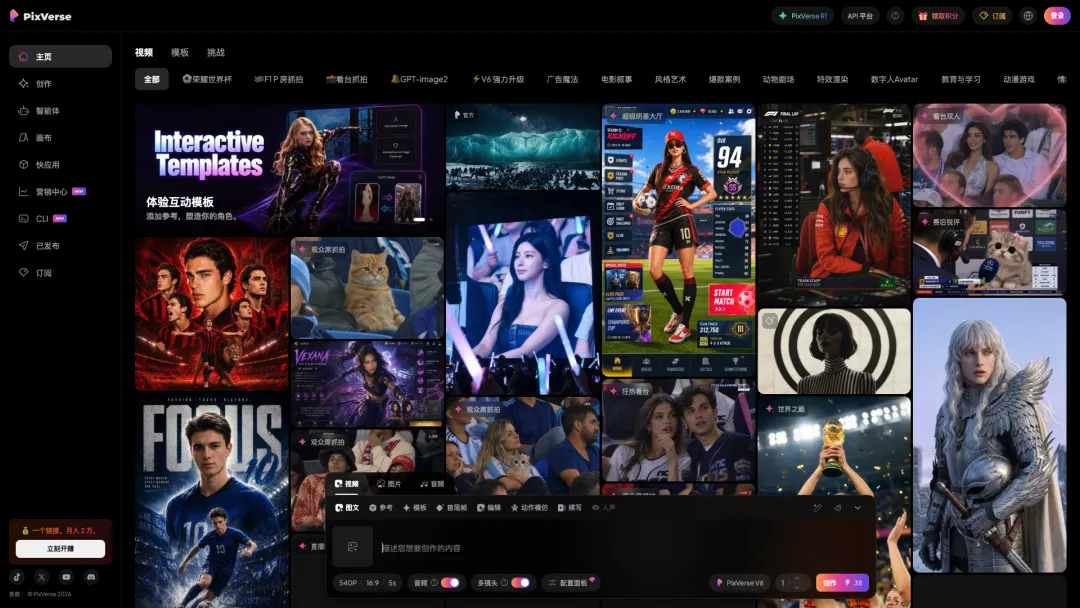The height and width of the screenshot is (608, 1080).
Task: Toggle the 音频 audio switch
Action: [x=450, y=583]
